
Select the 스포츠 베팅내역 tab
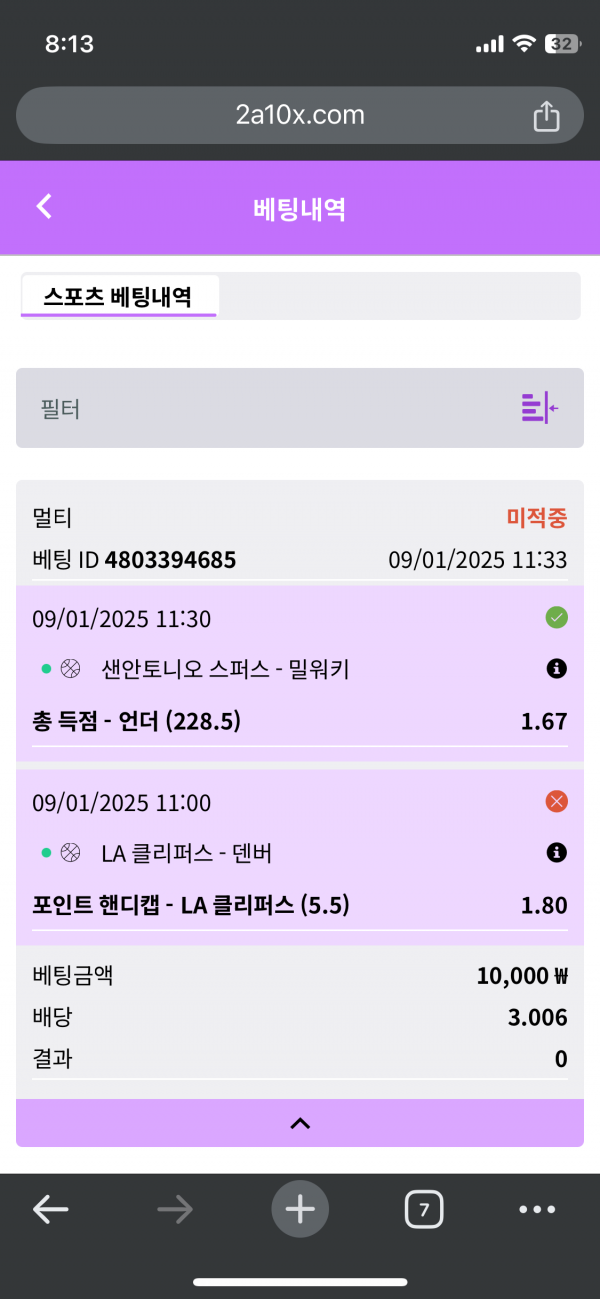click(x=118, y=297)
